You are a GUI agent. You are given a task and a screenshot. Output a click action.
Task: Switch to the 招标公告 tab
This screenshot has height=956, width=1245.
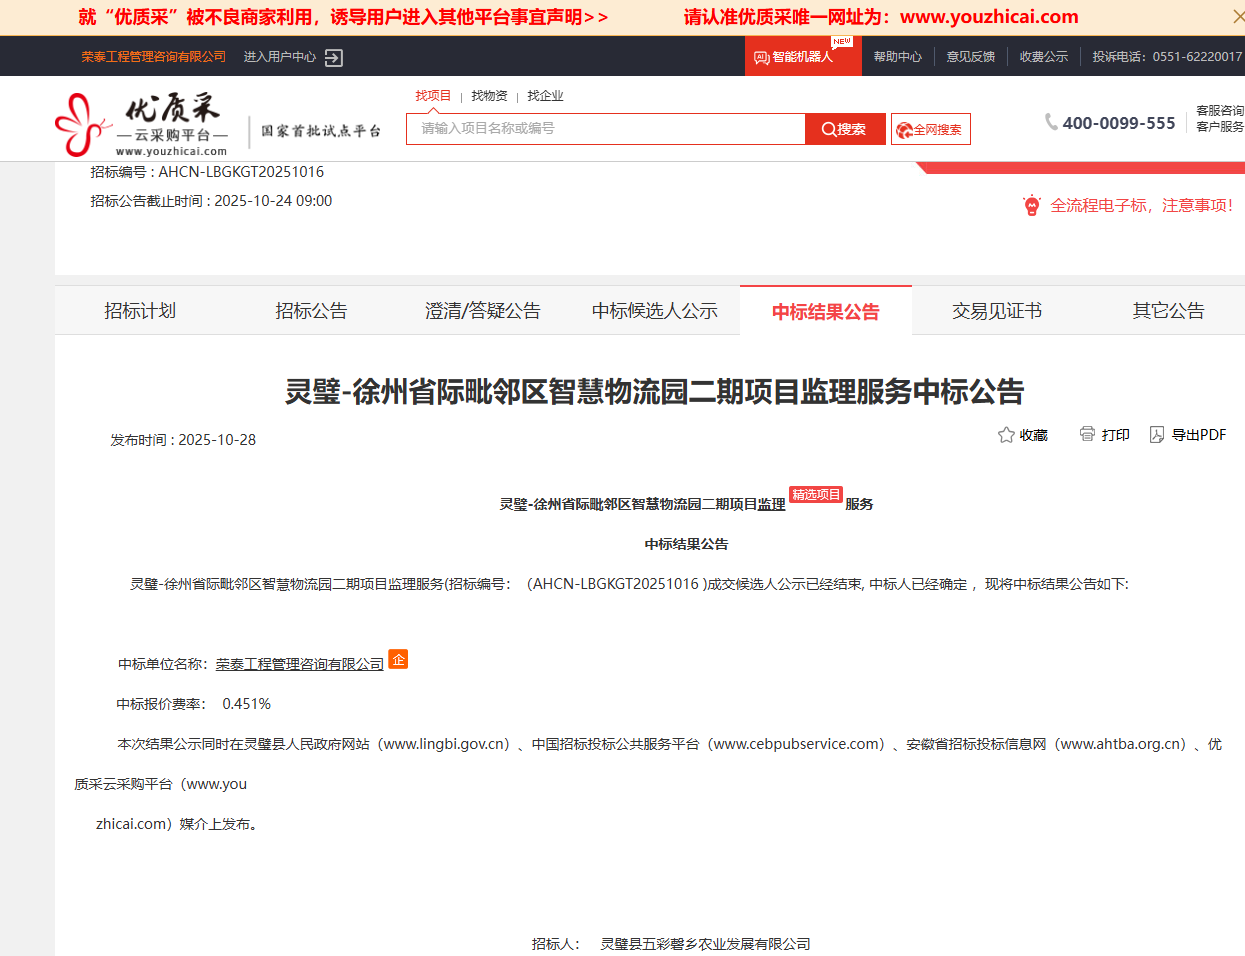click(x=311, y=311)
